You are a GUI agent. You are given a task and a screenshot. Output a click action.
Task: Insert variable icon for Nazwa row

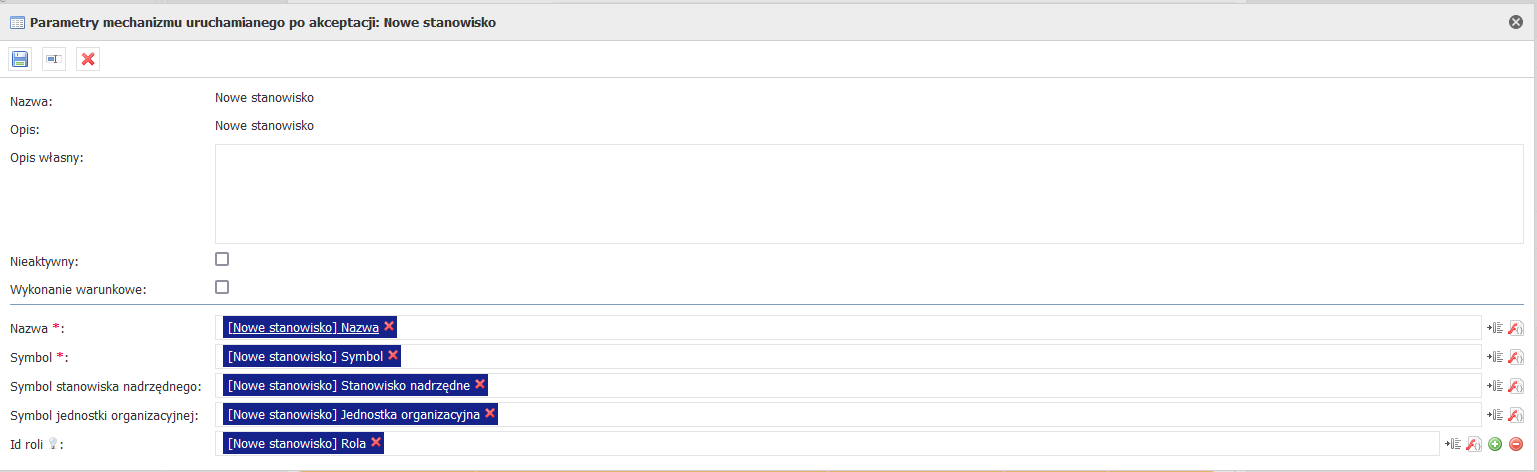click(x=1496, y=328)
